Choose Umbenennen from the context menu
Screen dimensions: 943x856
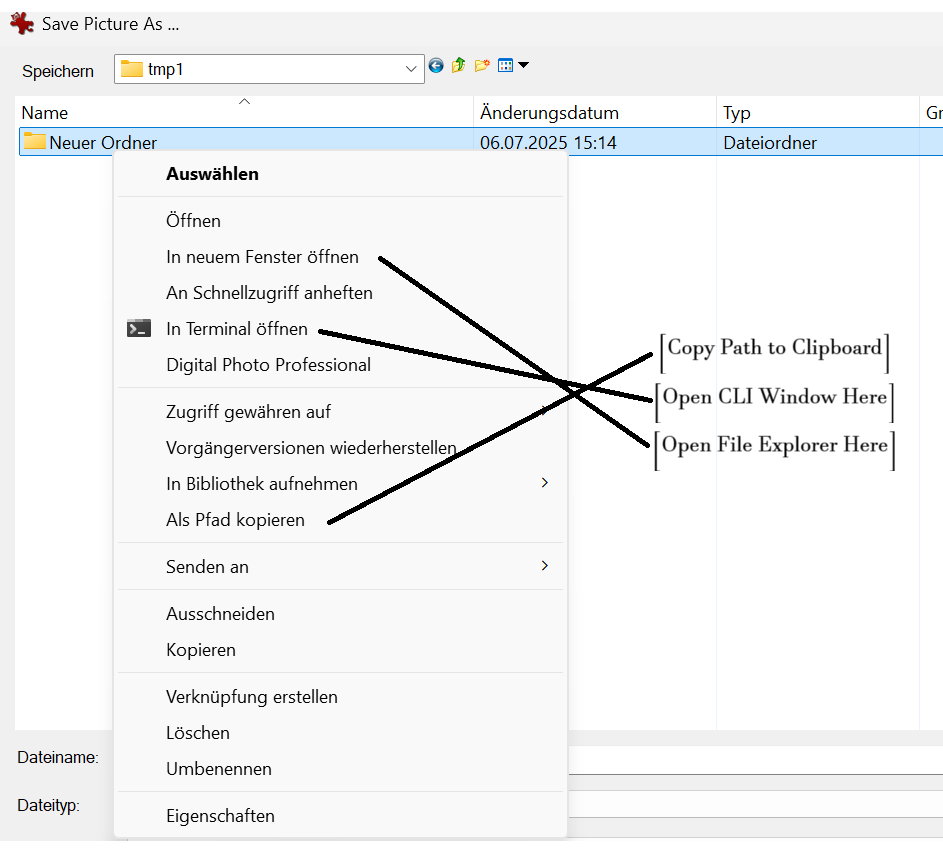click(218, 769)
